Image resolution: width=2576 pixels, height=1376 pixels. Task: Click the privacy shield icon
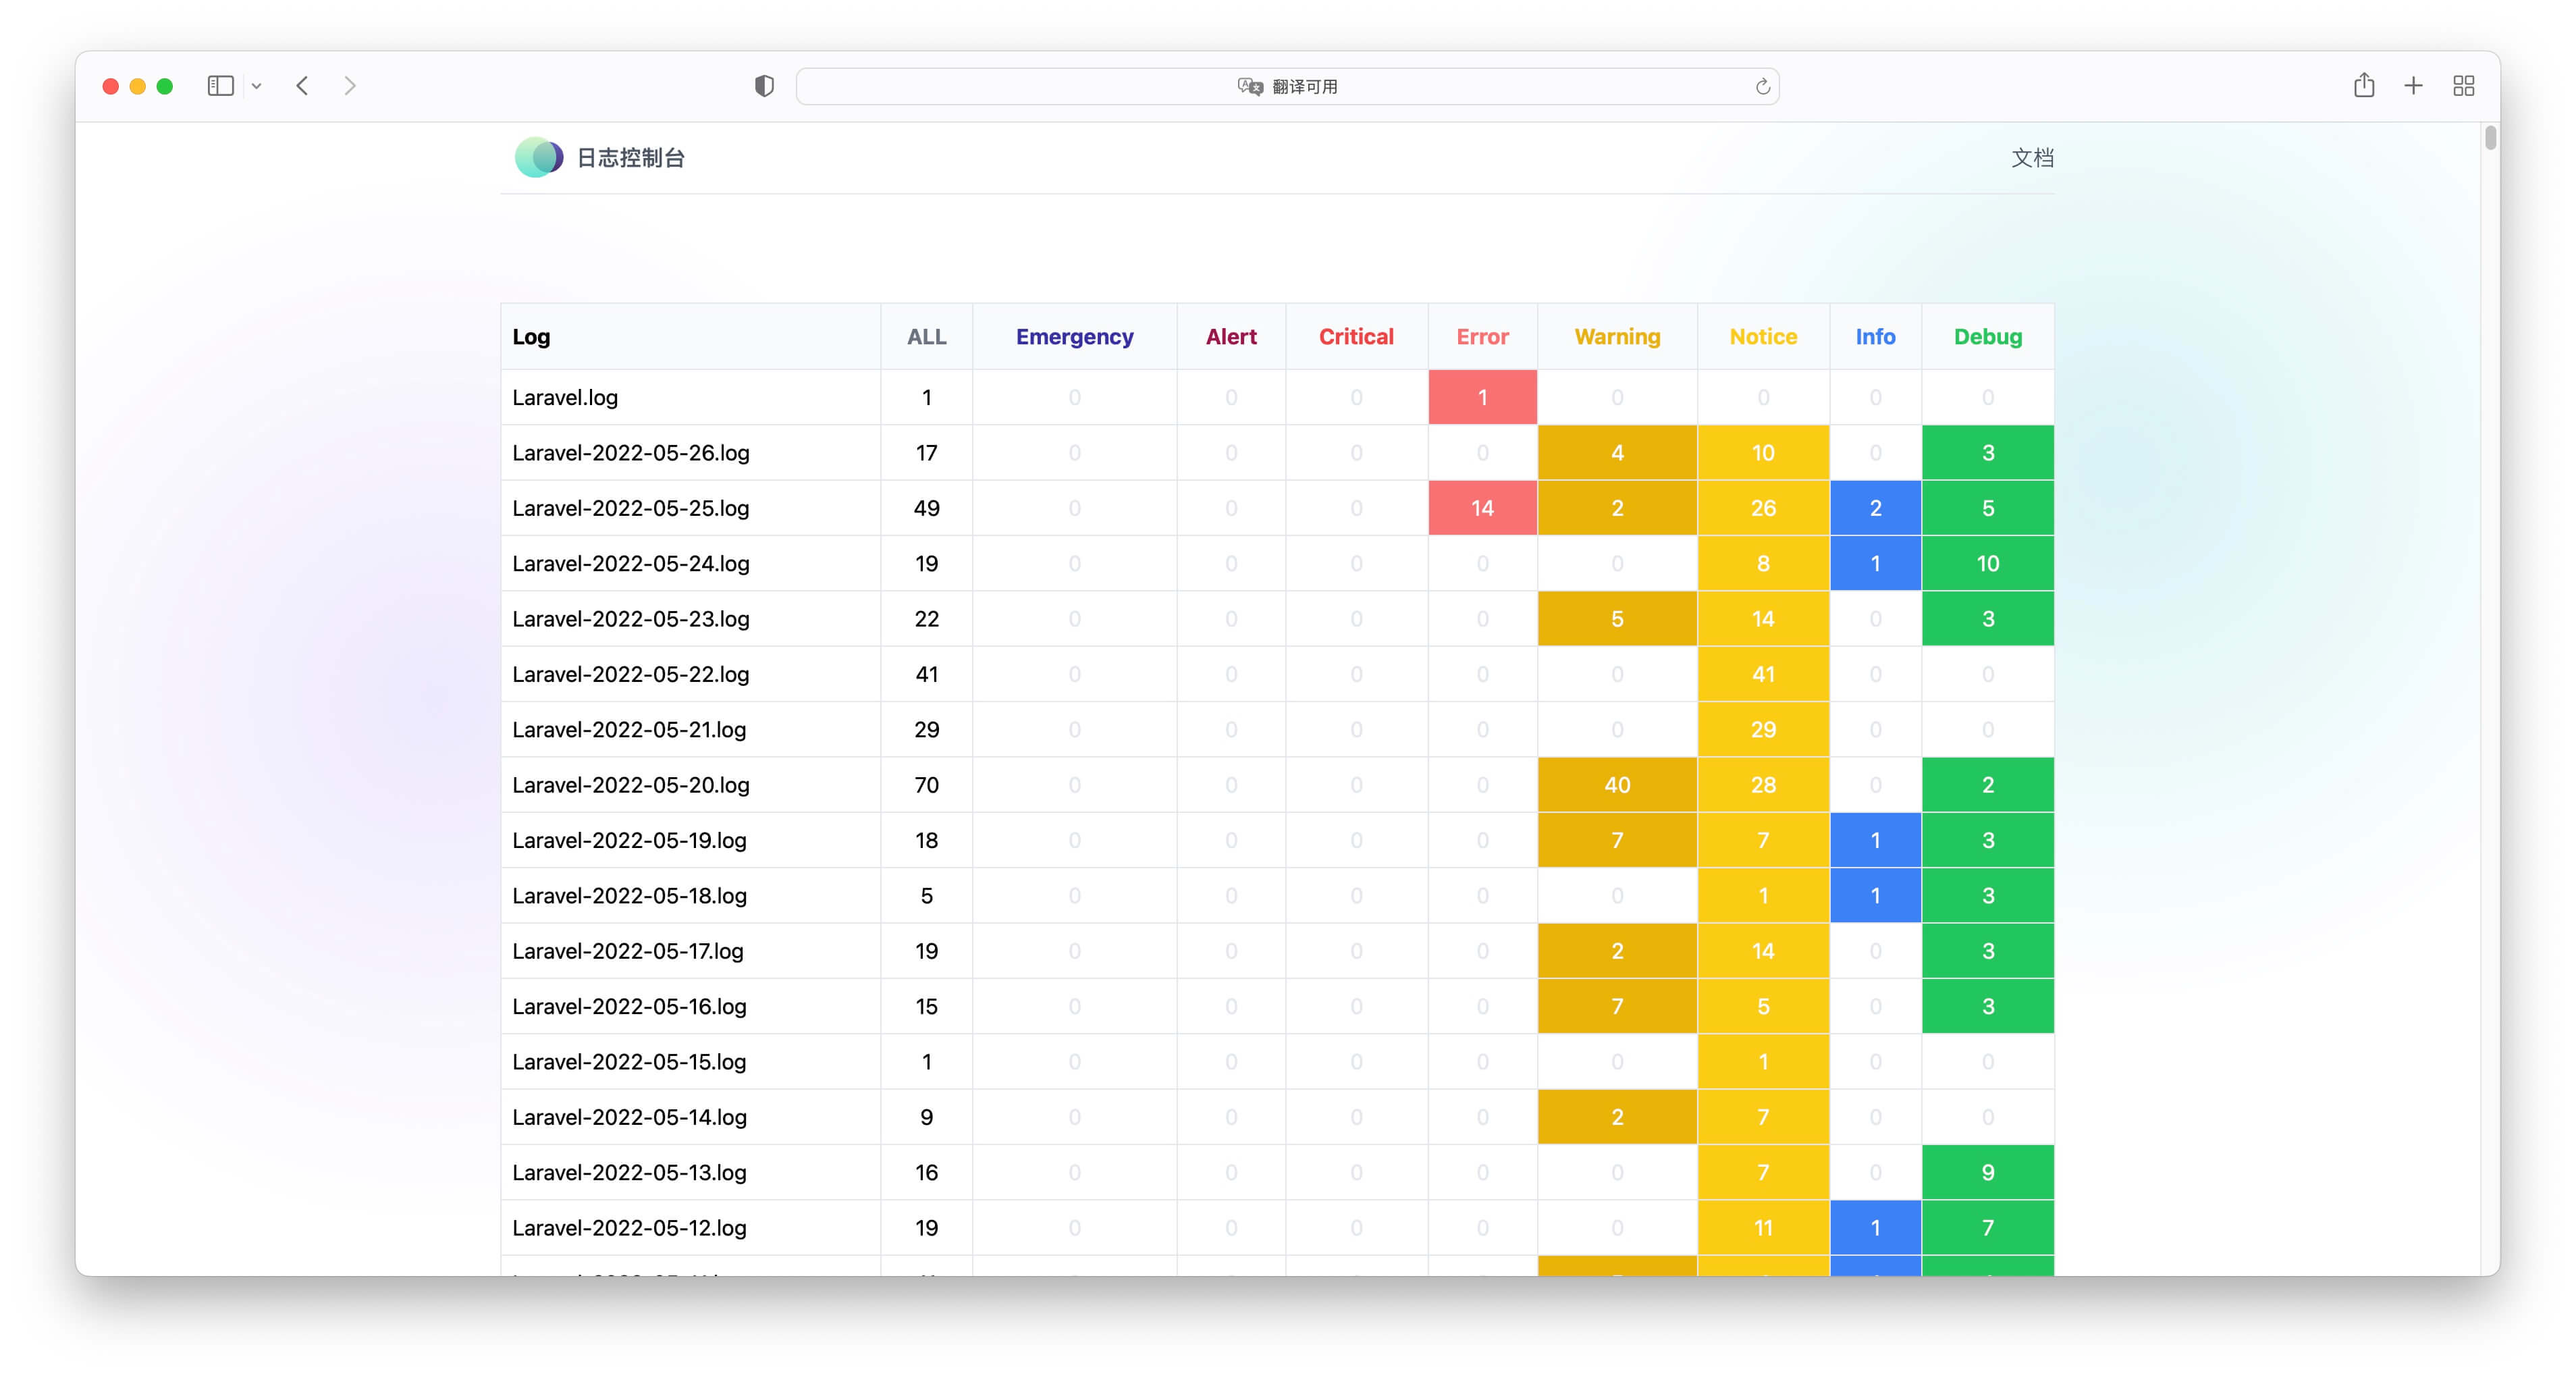pos(764,86)
